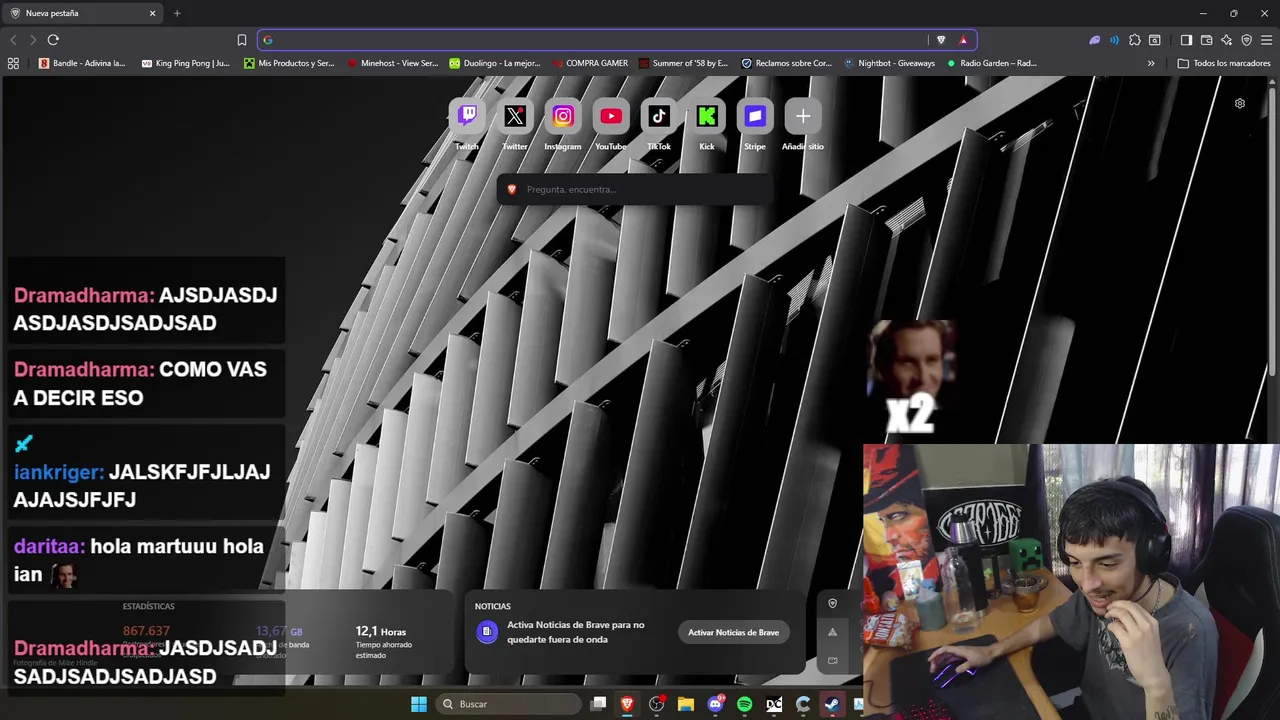The image size is (1280, 720).
Task: Open the browser main hamburger menu
Action: coord(1266,40)
